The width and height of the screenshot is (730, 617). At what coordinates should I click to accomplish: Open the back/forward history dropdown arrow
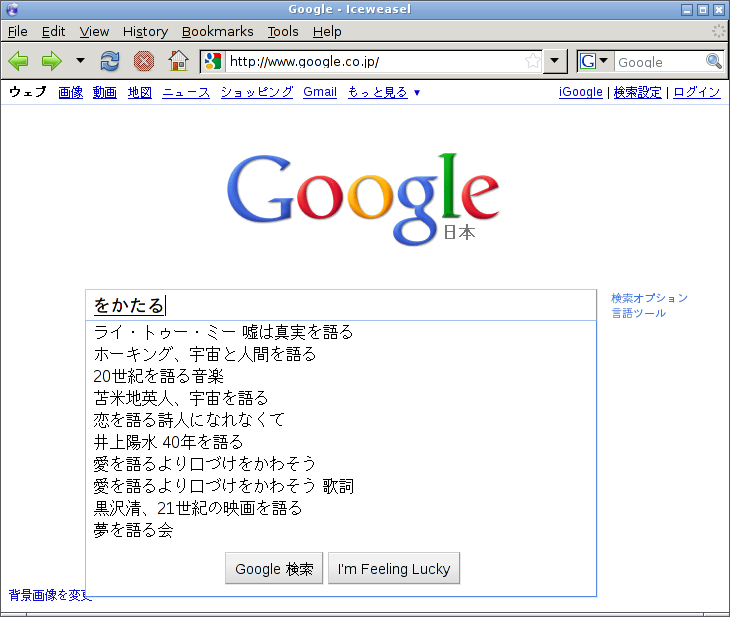coord(81,61)
